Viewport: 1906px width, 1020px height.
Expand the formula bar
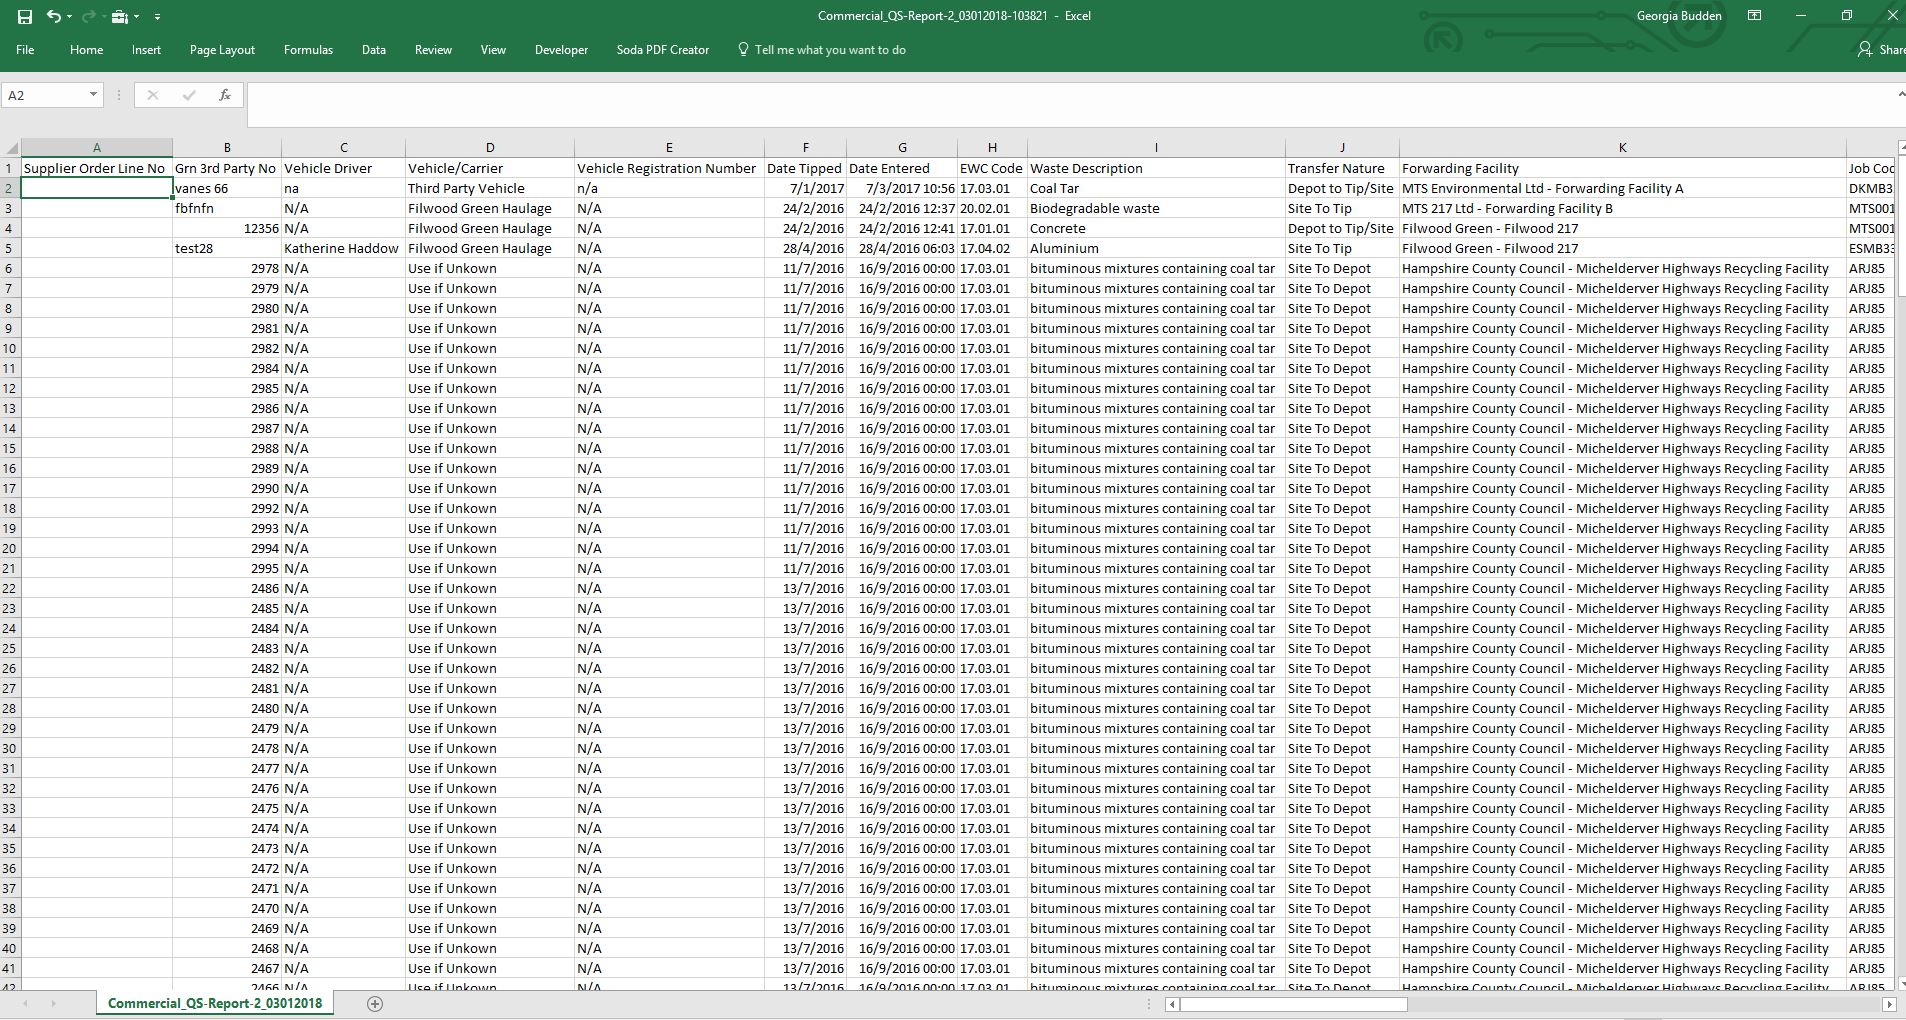coord(1900,94)
